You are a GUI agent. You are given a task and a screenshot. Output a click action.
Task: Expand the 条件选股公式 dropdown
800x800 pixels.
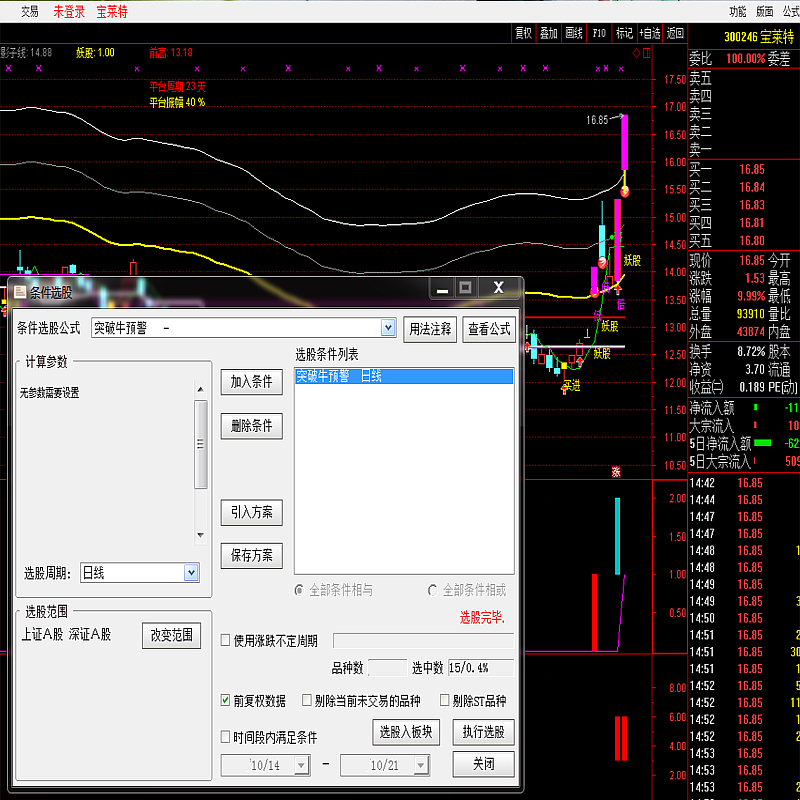(x=388, y=328)
